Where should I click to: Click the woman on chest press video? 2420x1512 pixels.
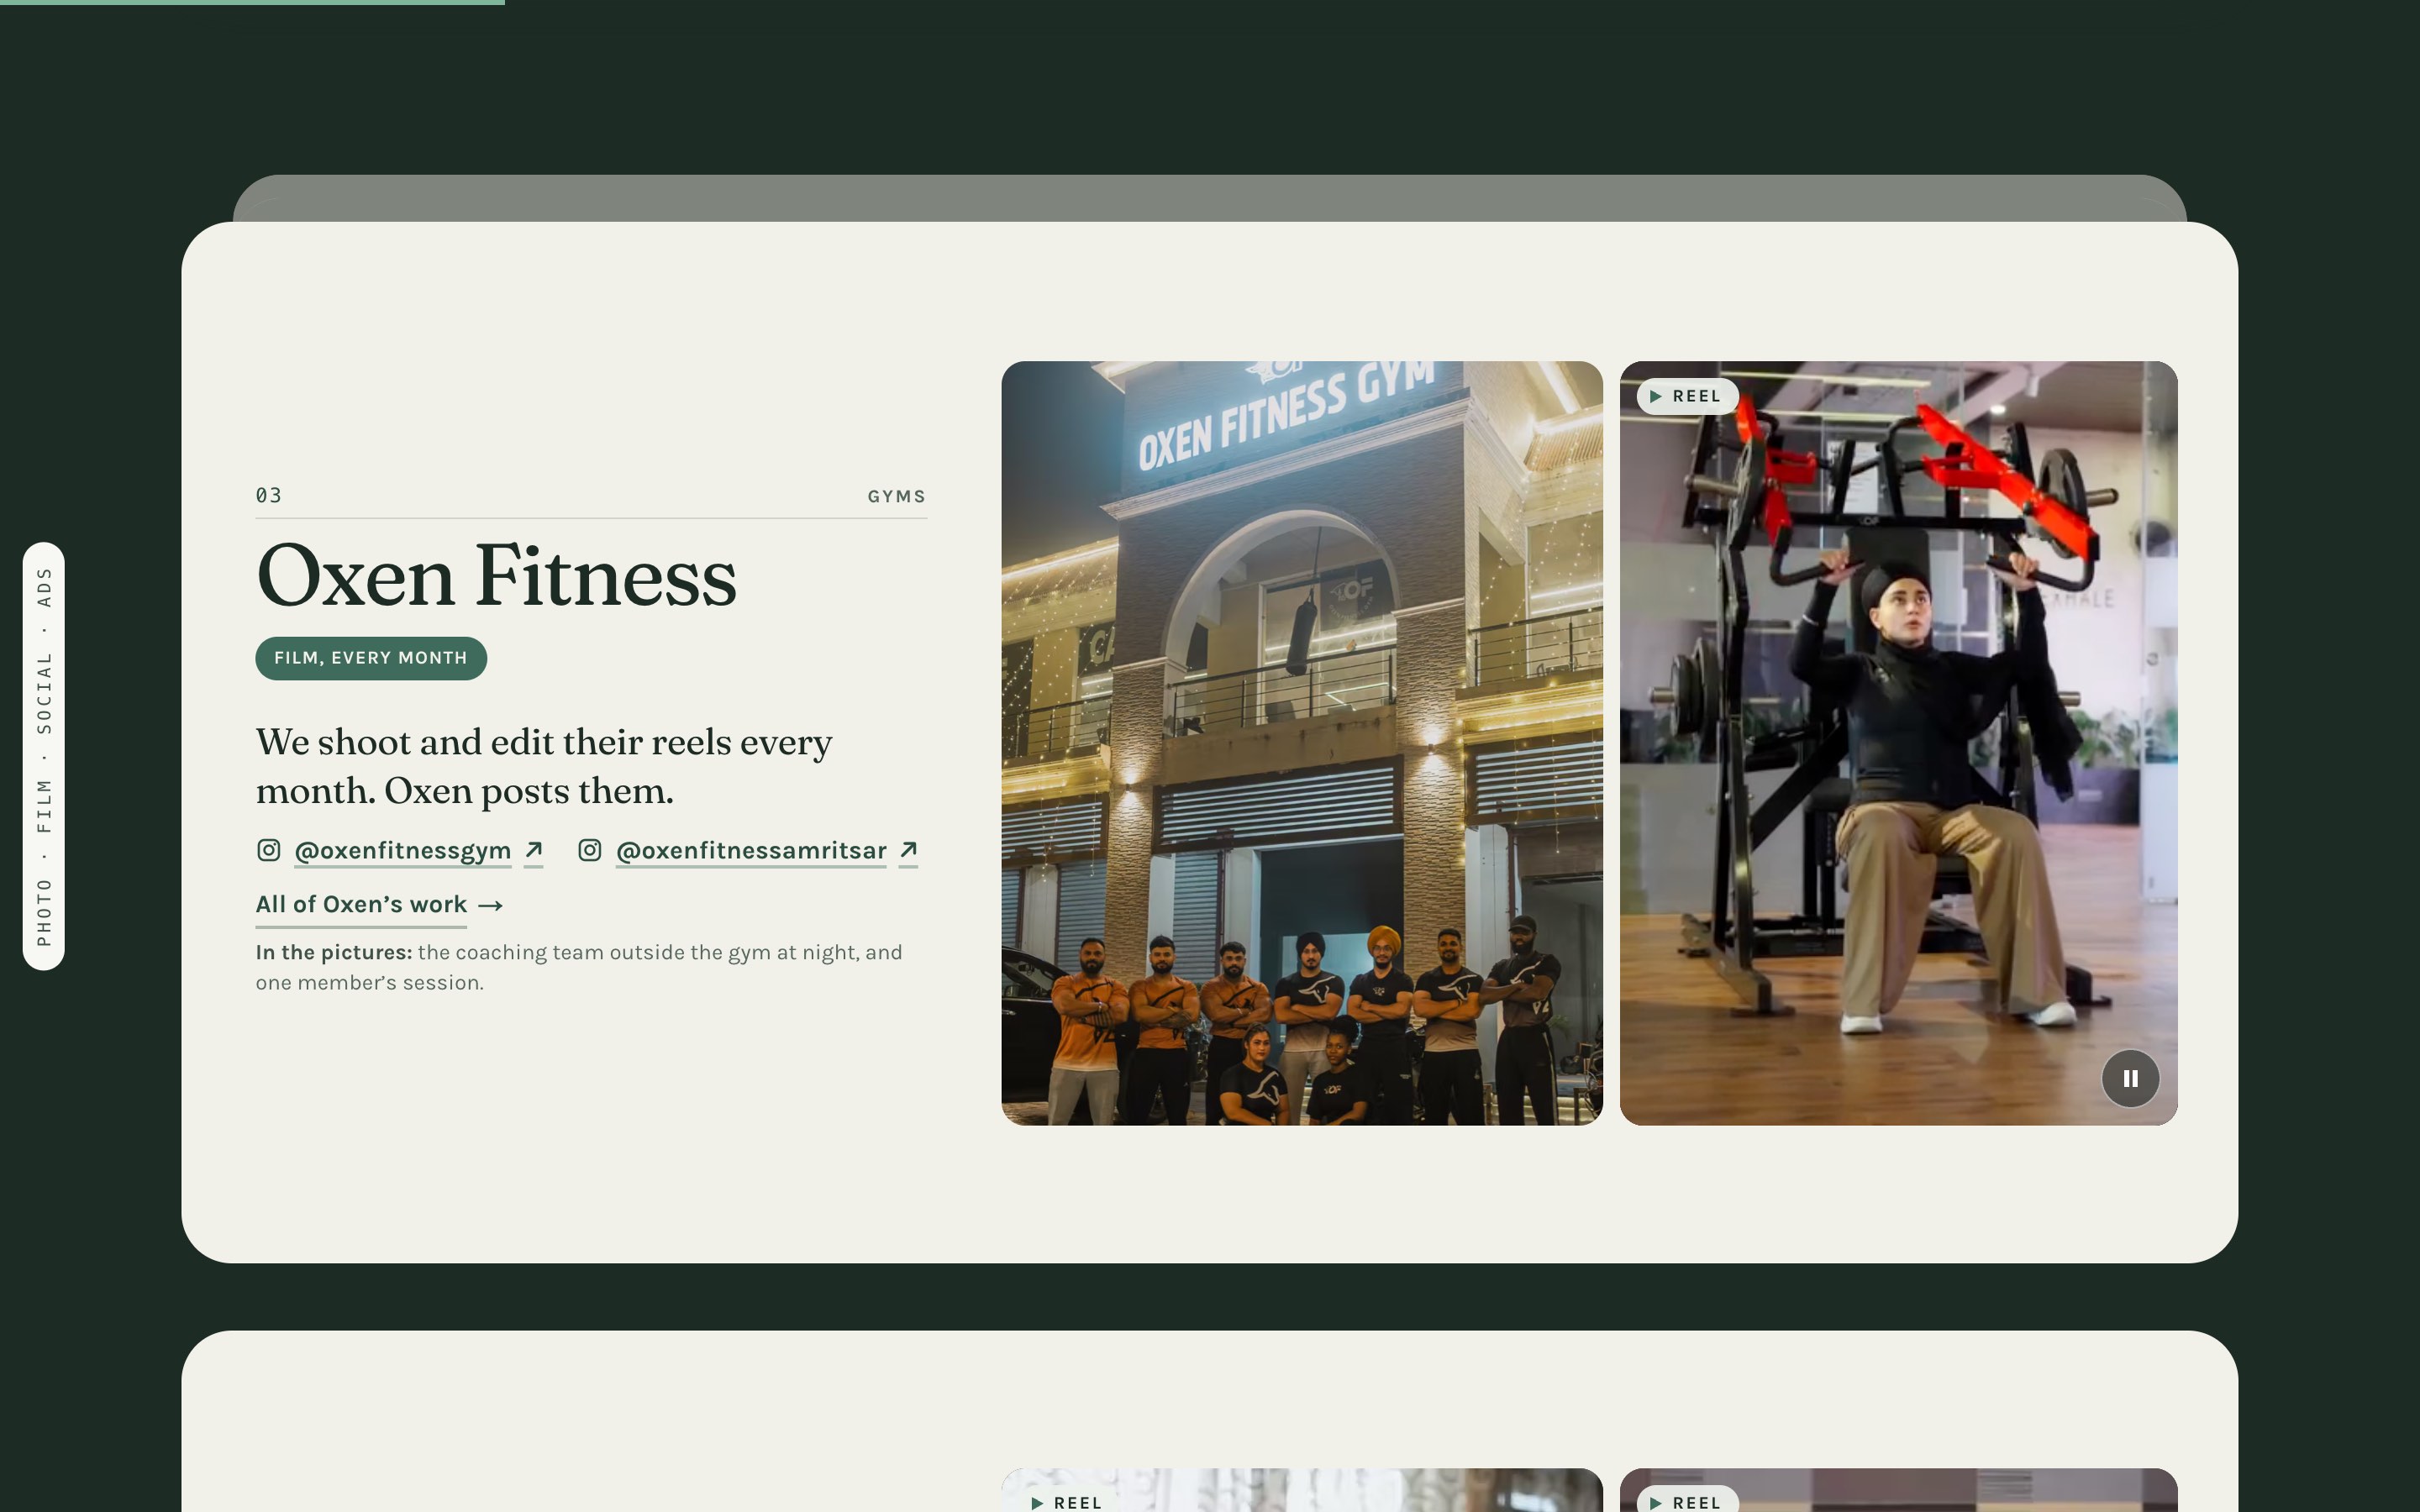point(1898,743)
